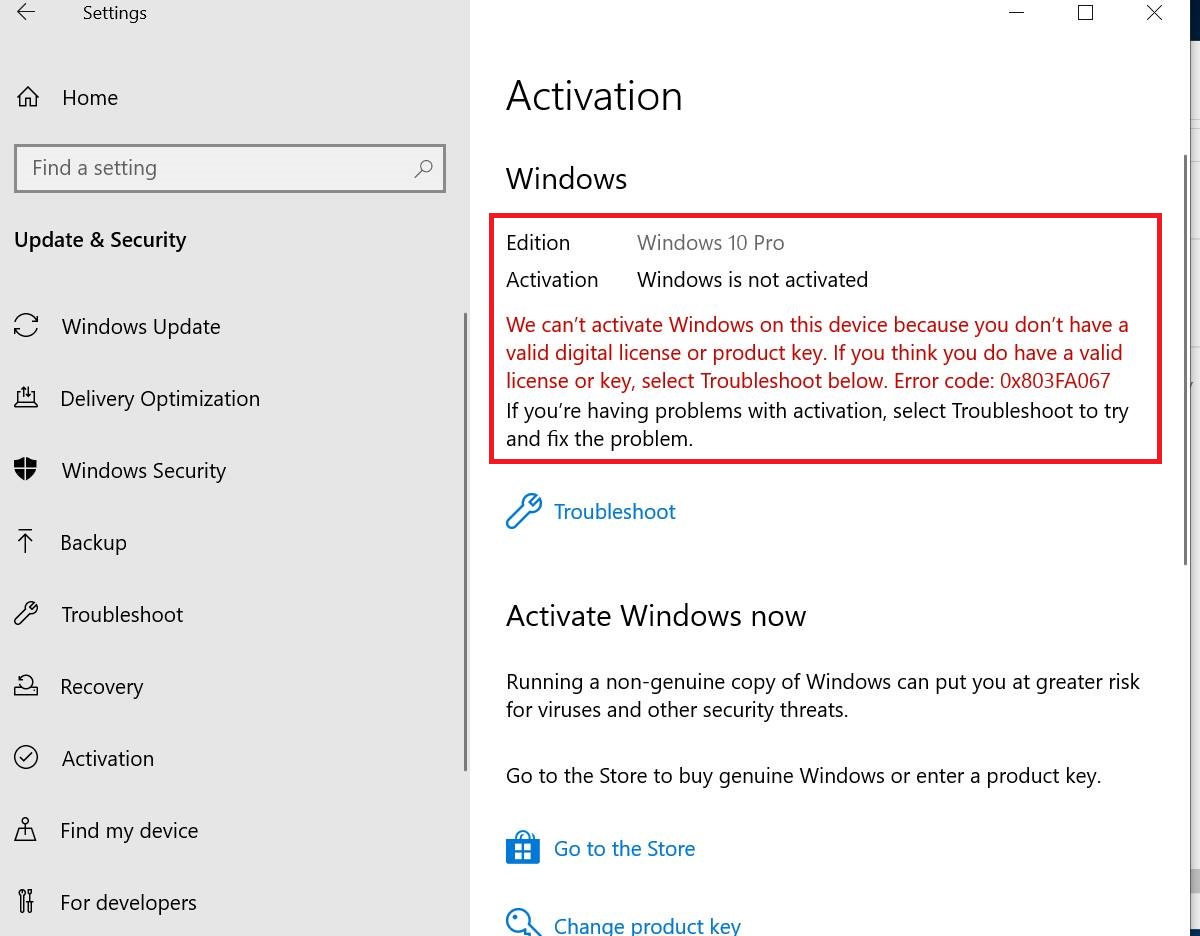Focus the Find a setting search field
The height and width of the screenshot is (936, 1200).
pyautogui.click(x=230, y=168)
